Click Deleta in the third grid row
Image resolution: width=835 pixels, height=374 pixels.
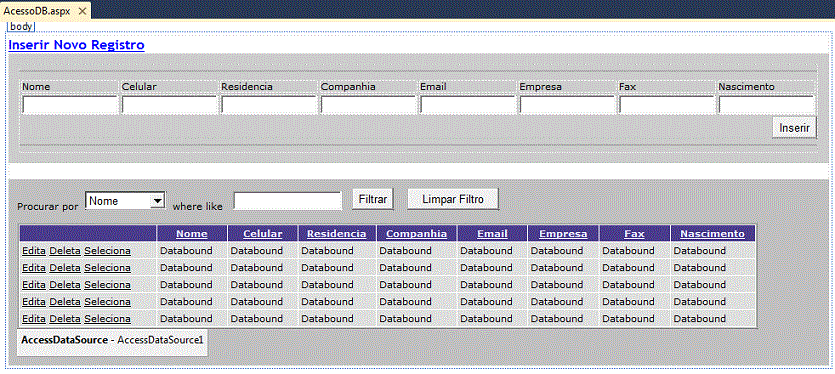point(65,284)
